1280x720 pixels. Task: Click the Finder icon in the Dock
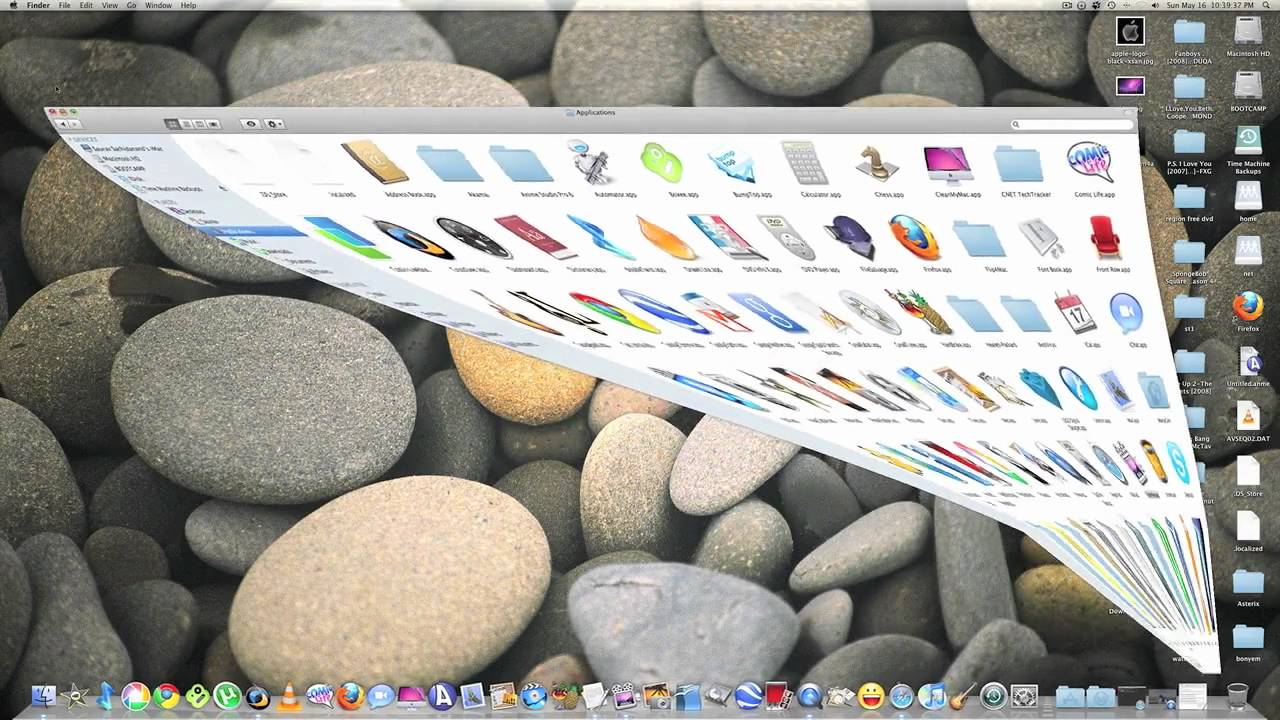[x=45, y=696]
